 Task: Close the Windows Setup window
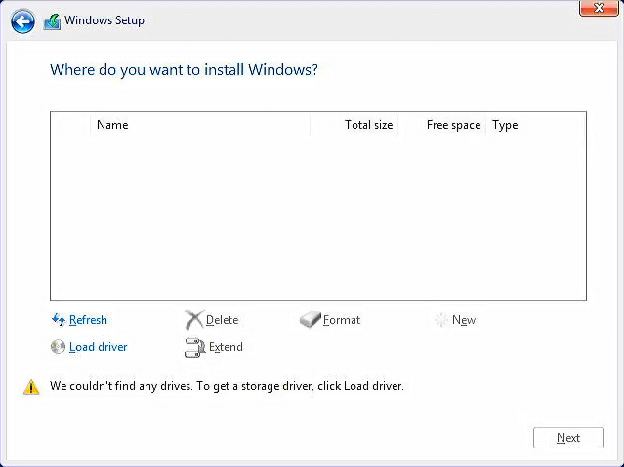(599, 8)
